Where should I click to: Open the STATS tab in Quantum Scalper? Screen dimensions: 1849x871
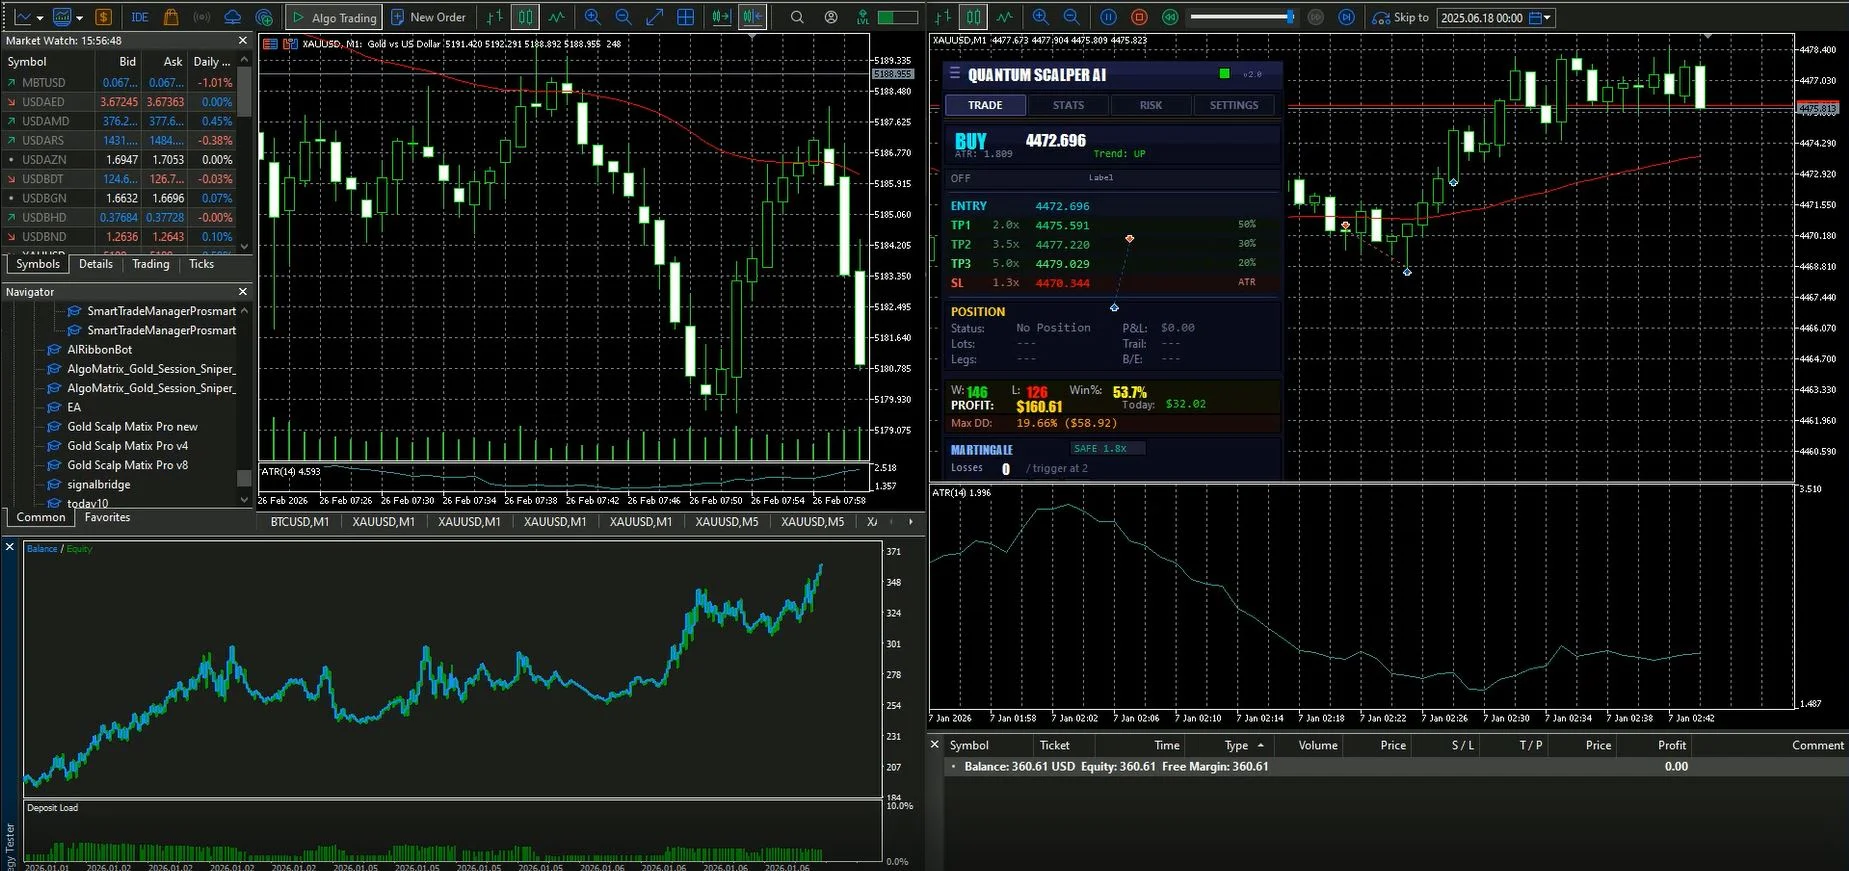(1068, 105)
